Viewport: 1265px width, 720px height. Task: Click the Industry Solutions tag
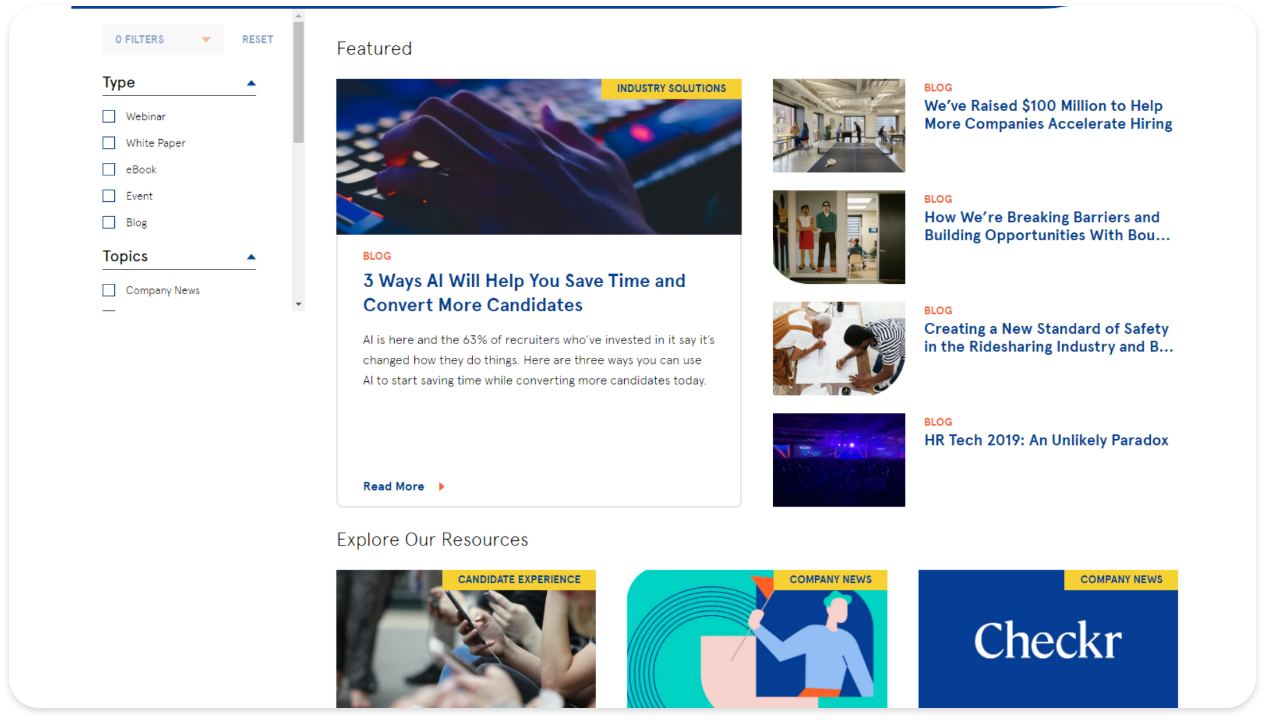(x=671, y=89)
